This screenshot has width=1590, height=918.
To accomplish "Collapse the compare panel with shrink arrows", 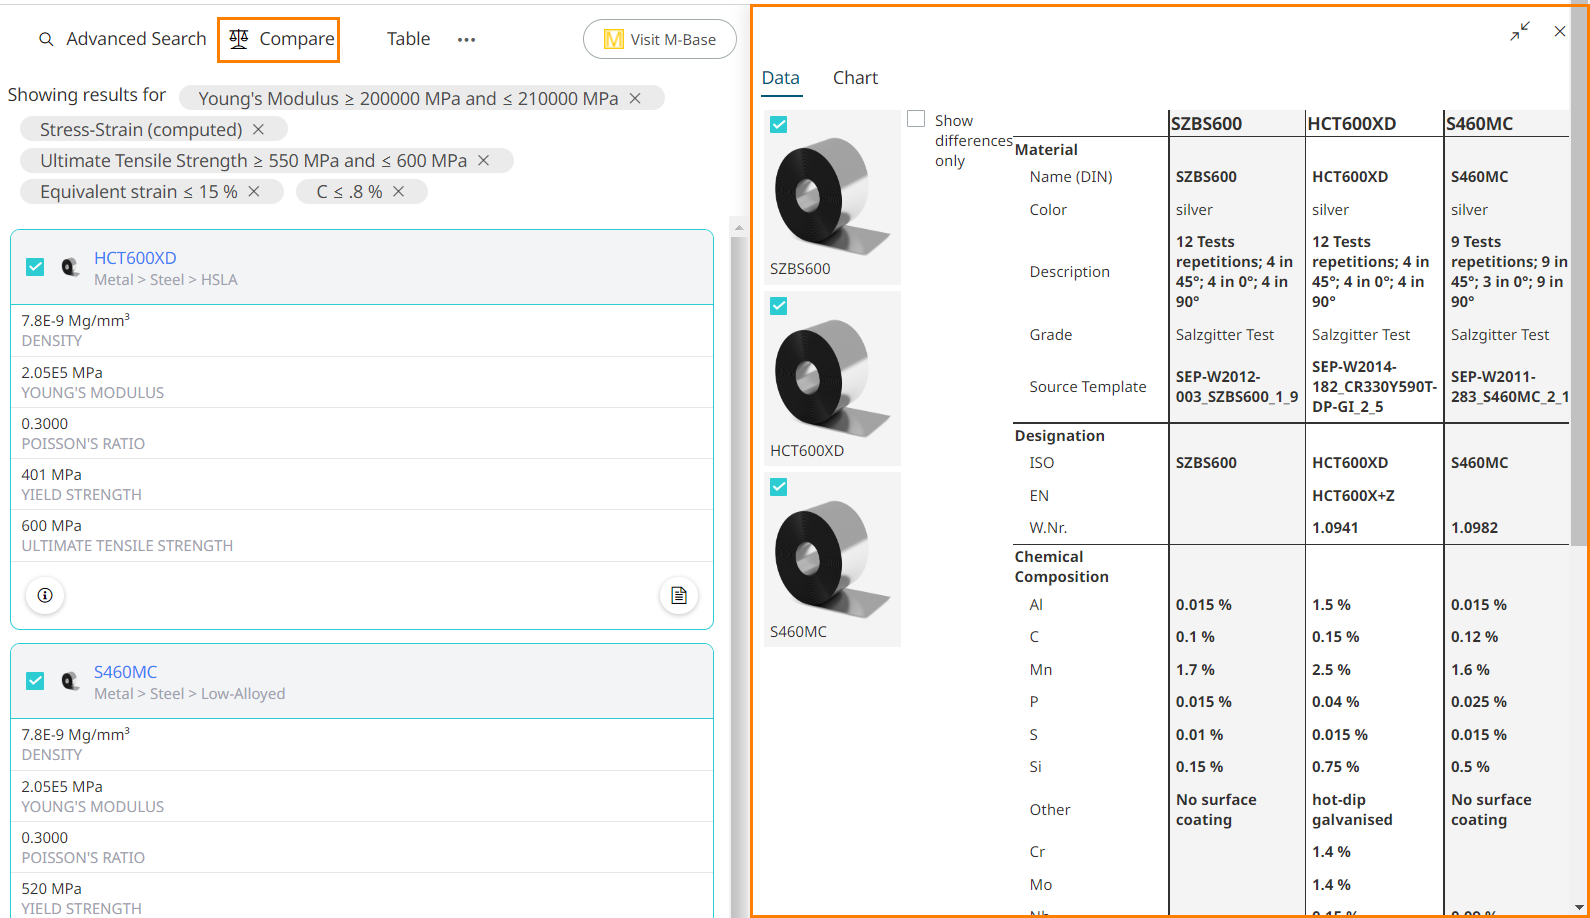I will click(1520, 31).
